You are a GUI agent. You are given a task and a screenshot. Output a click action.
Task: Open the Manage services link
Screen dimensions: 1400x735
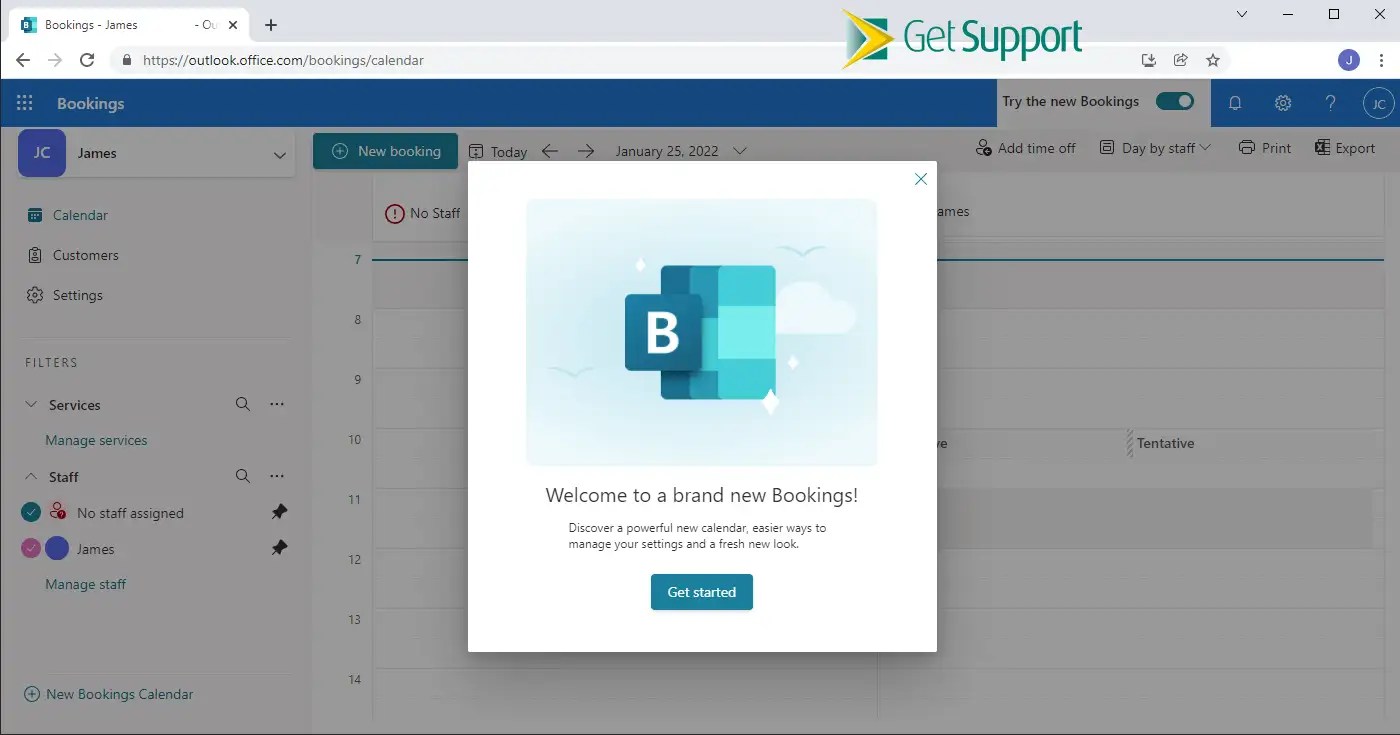coord(96,440)
